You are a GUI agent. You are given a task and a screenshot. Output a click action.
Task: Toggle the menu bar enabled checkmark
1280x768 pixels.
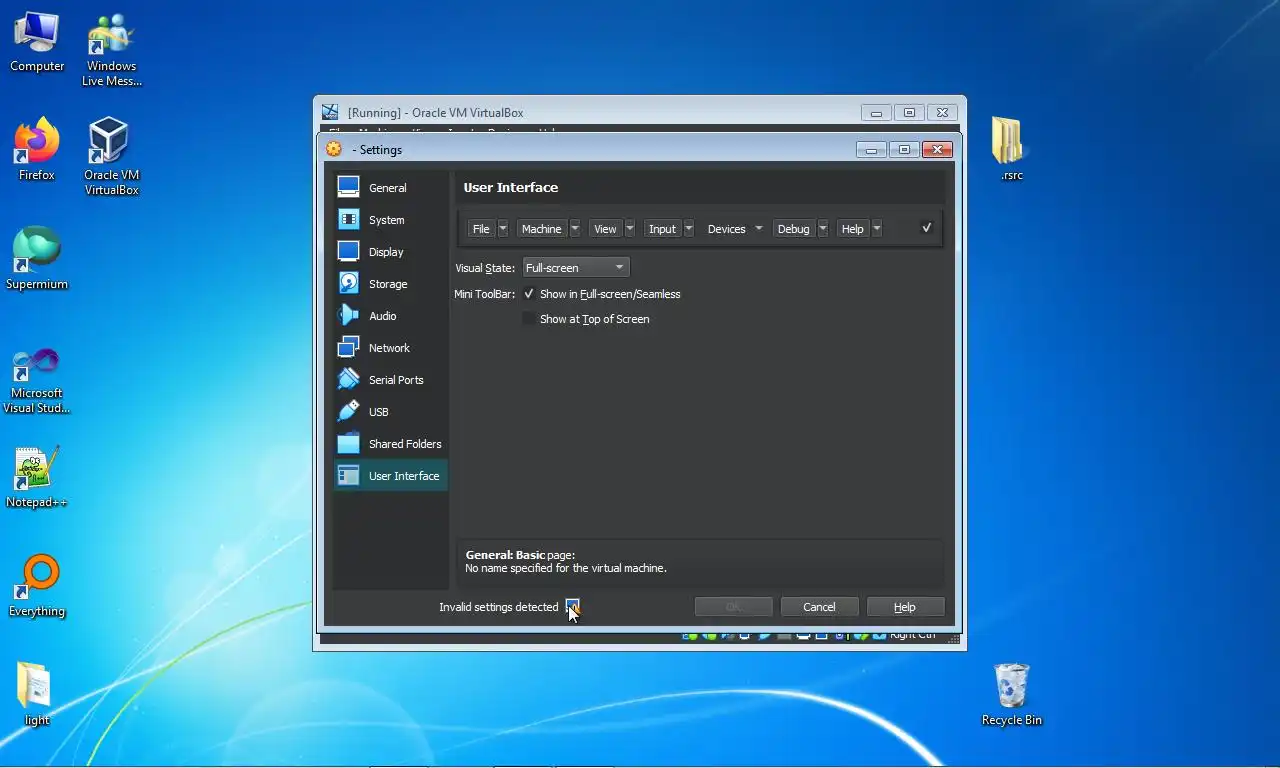coord(927,228)
